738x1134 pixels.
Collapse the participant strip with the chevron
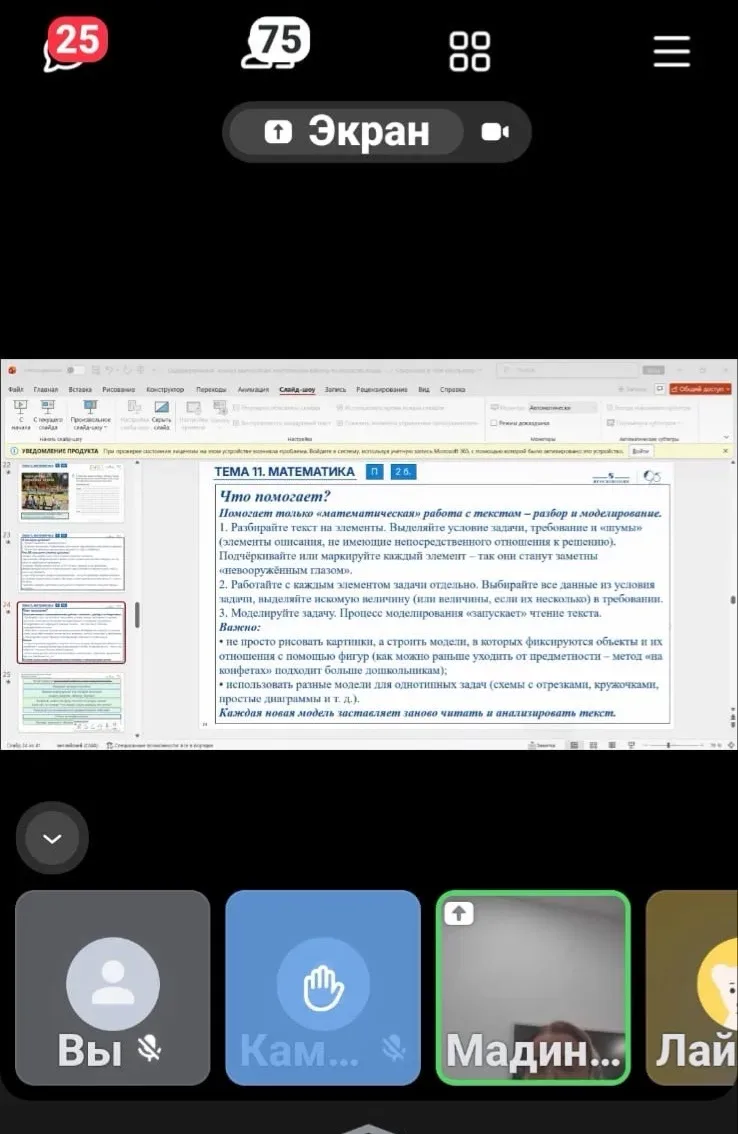tap(53, 838)
